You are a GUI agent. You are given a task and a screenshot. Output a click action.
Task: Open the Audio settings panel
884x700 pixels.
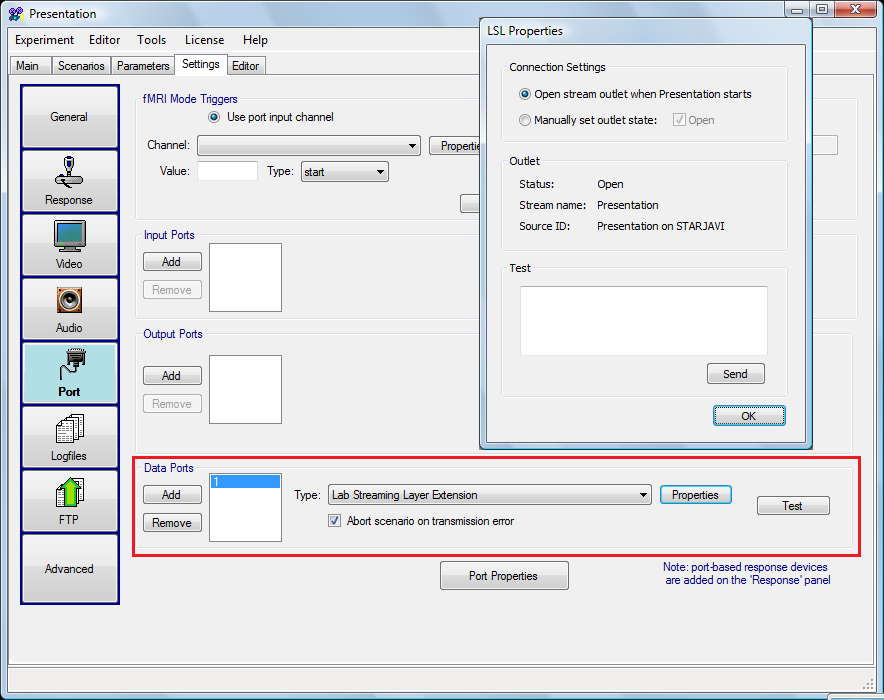pyautogui.click(x=69, y=309)
